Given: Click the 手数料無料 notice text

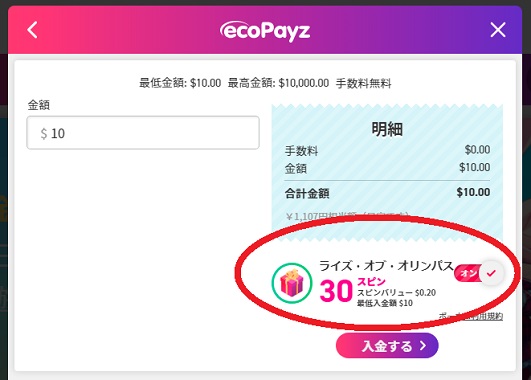Looking at the screenshot, I should click(364, 83).
